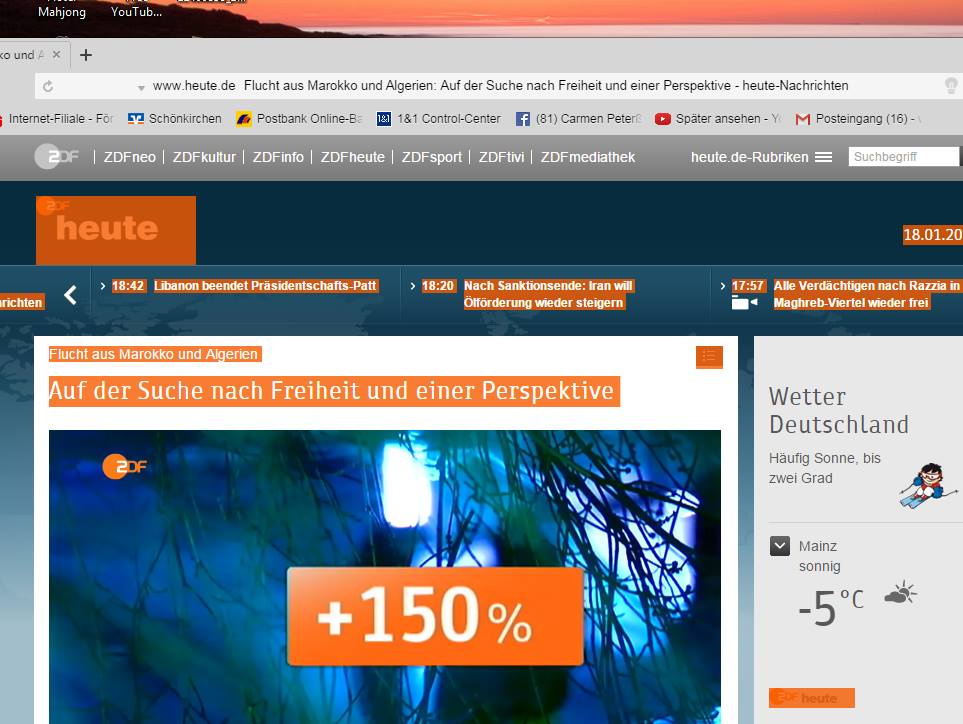
Task: Select ZDFsport in the top navigation
Action: click(431, 157)
